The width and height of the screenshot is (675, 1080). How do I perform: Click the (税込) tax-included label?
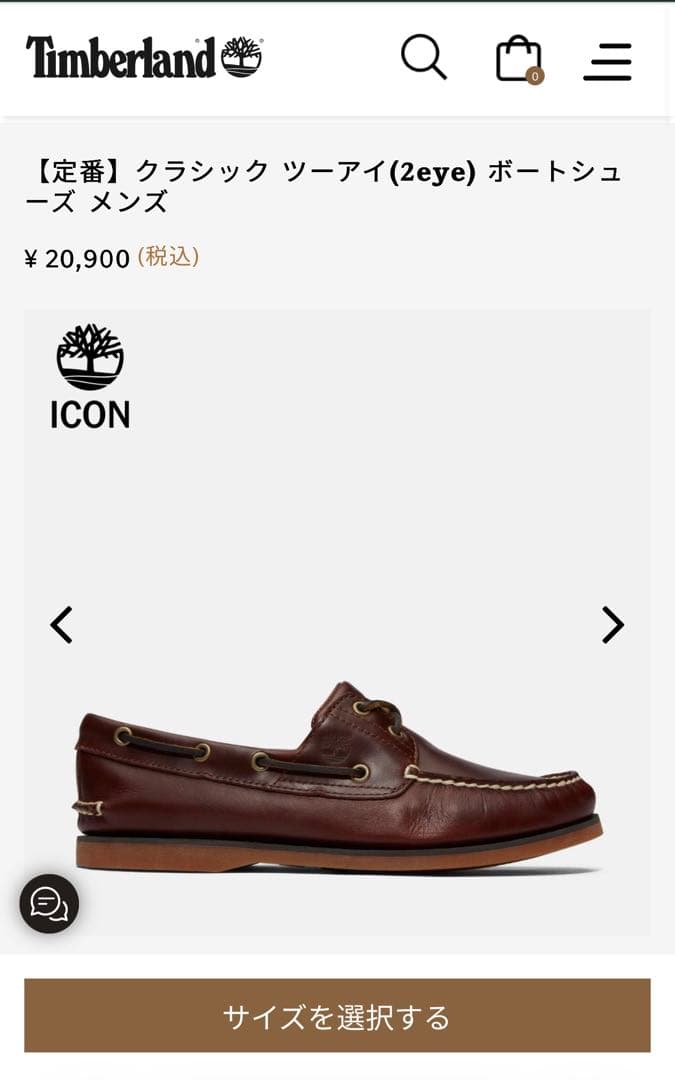168,257
